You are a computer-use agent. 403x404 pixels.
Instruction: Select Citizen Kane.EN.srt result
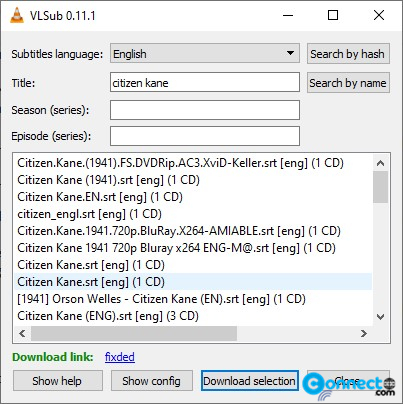coord(193,197)
